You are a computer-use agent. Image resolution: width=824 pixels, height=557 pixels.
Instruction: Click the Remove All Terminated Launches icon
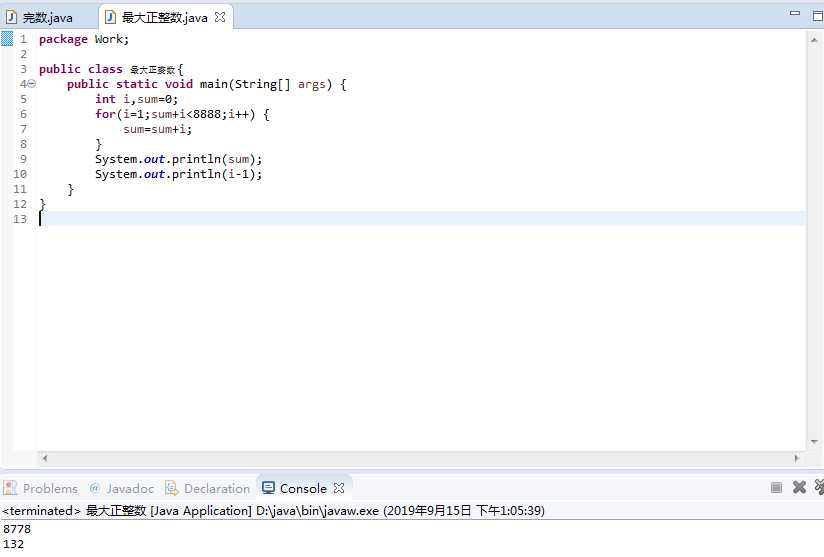tap(819, 487)
